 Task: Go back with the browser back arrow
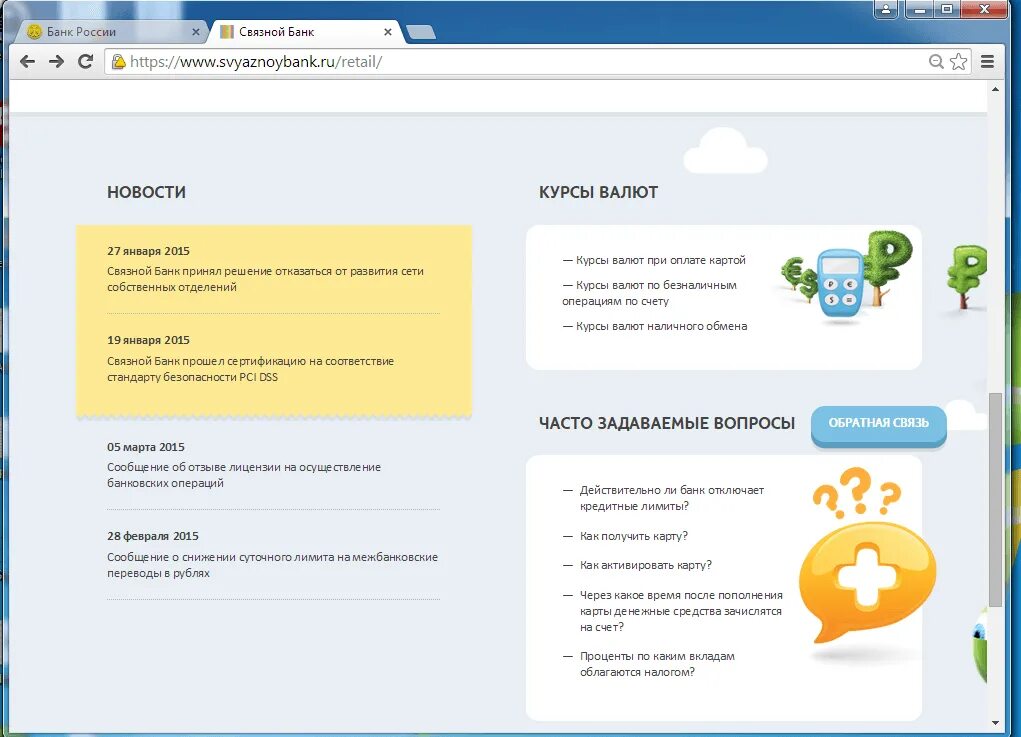pos(27,62)
